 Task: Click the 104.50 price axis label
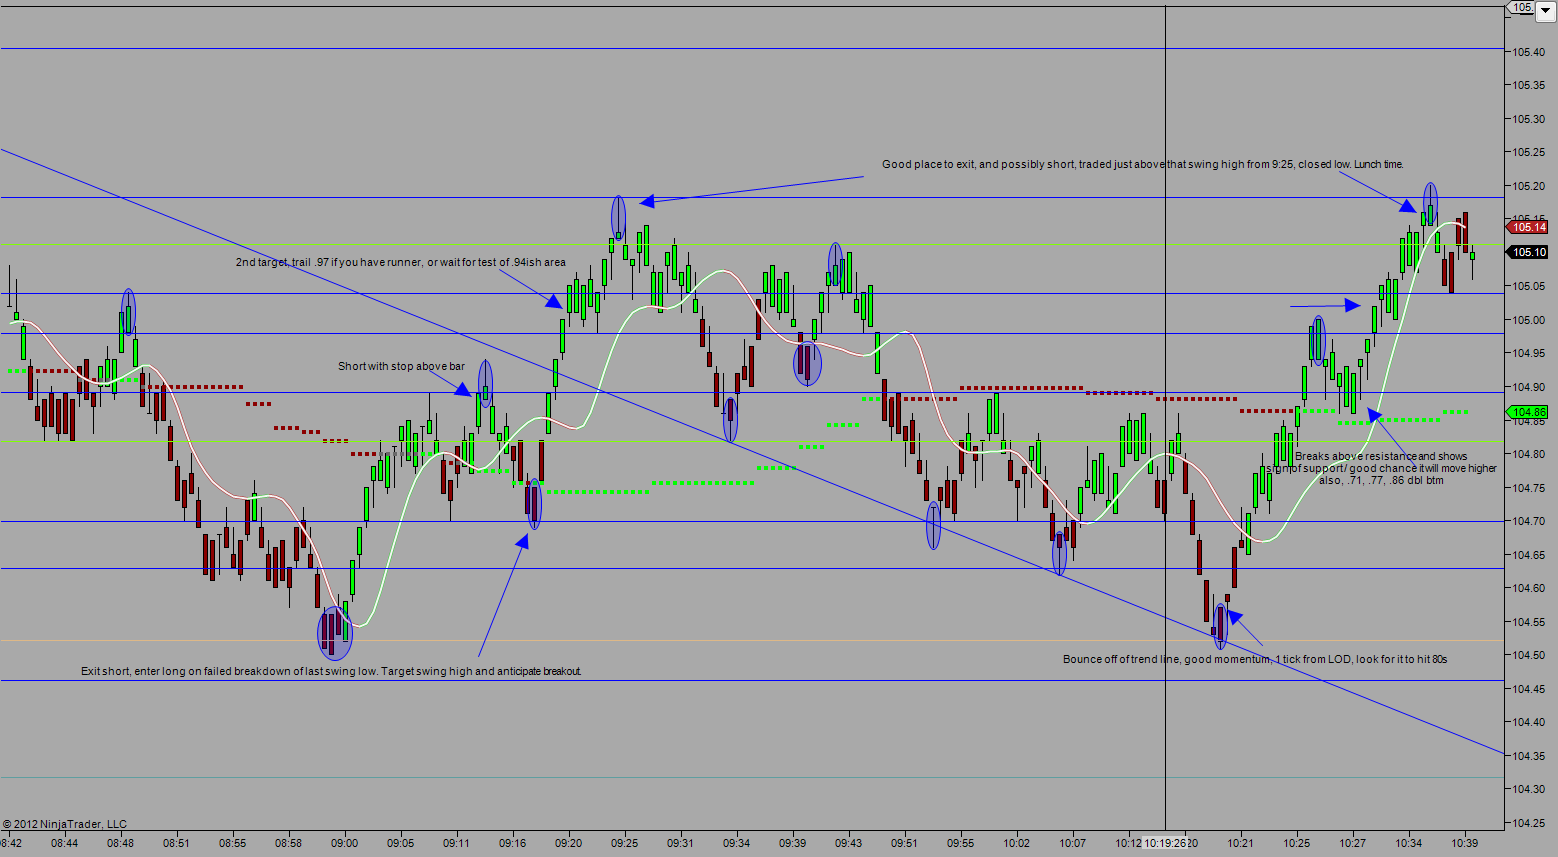(x=1528, y=655)
